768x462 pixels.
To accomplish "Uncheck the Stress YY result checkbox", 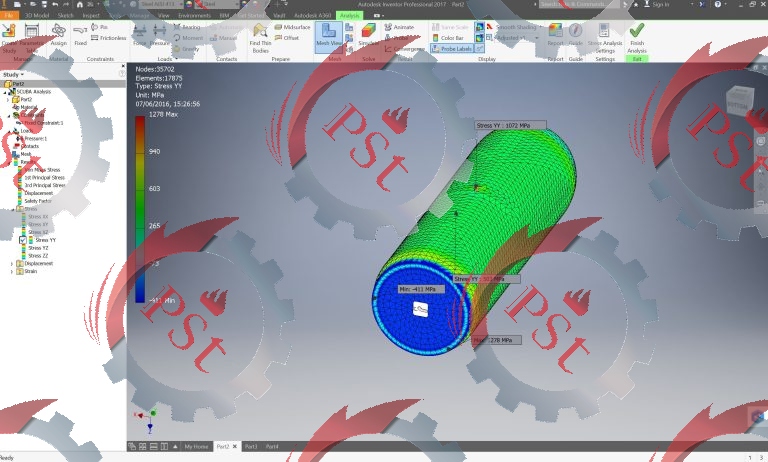I will (24, 240).
